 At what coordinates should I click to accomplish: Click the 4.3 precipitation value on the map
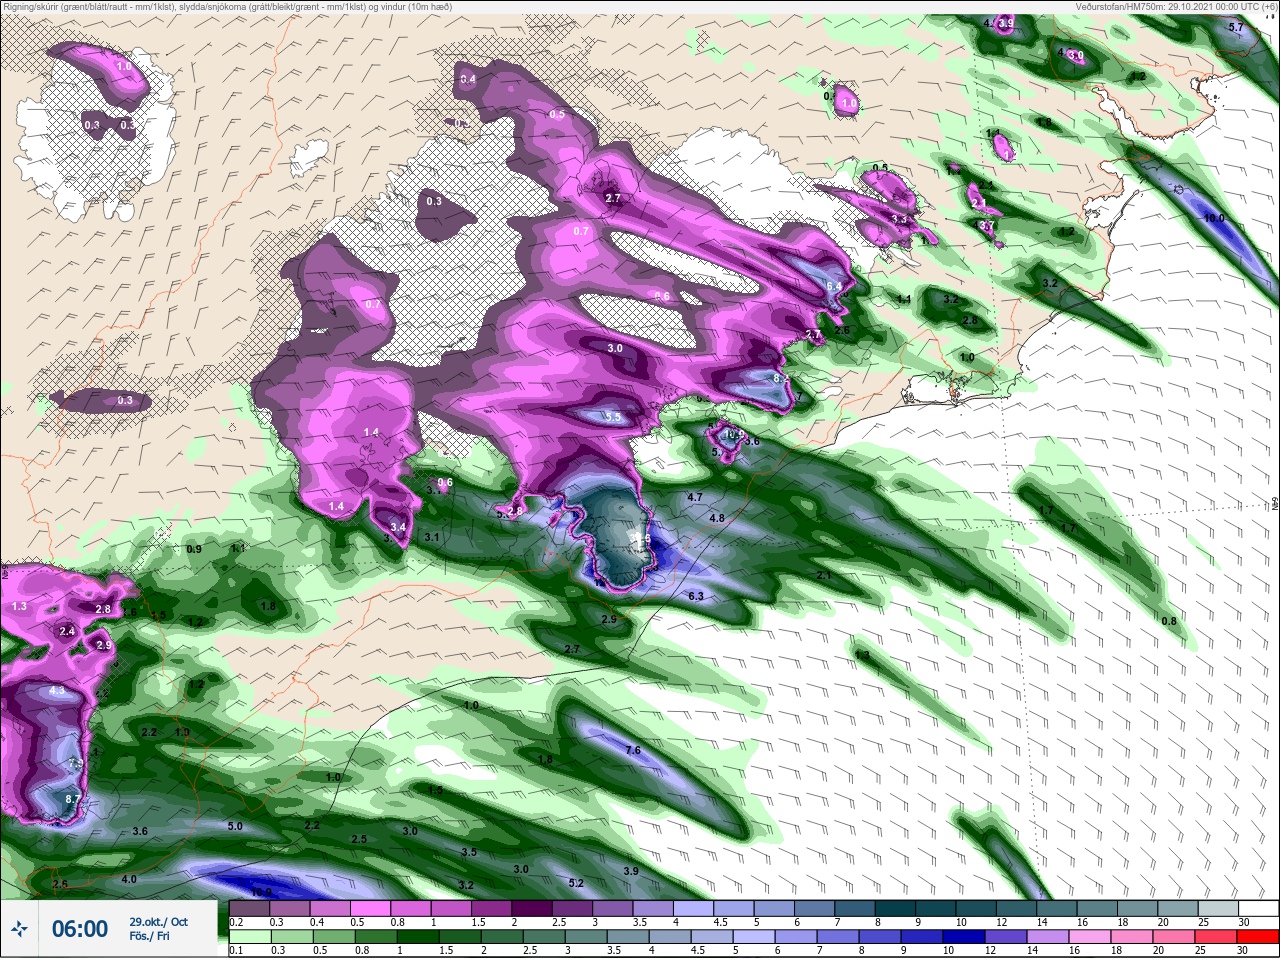click(x=57, y=690)
